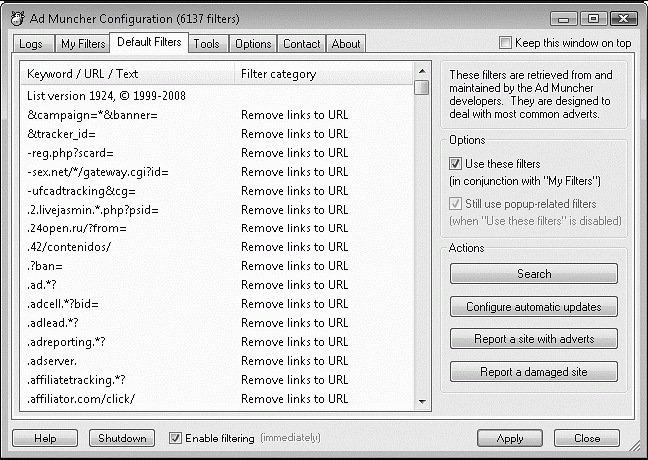
Task: Select the .adserver. filter row
Action: pos(217,361)
